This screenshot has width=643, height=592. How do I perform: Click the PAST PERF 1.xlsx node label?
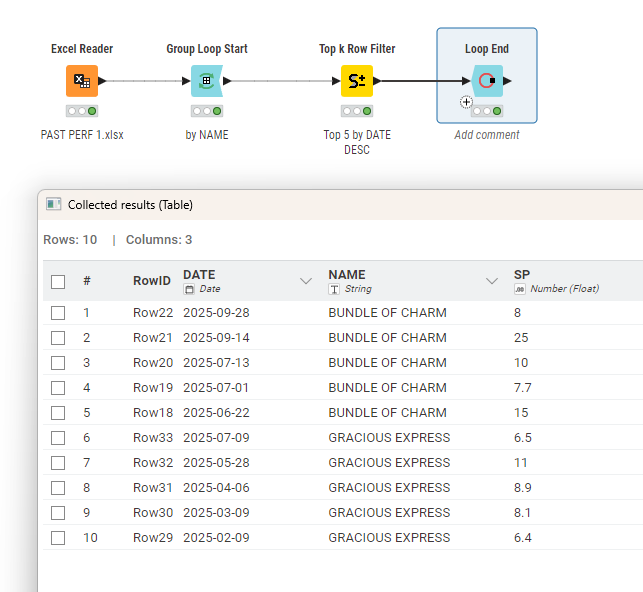click(82, 135)
